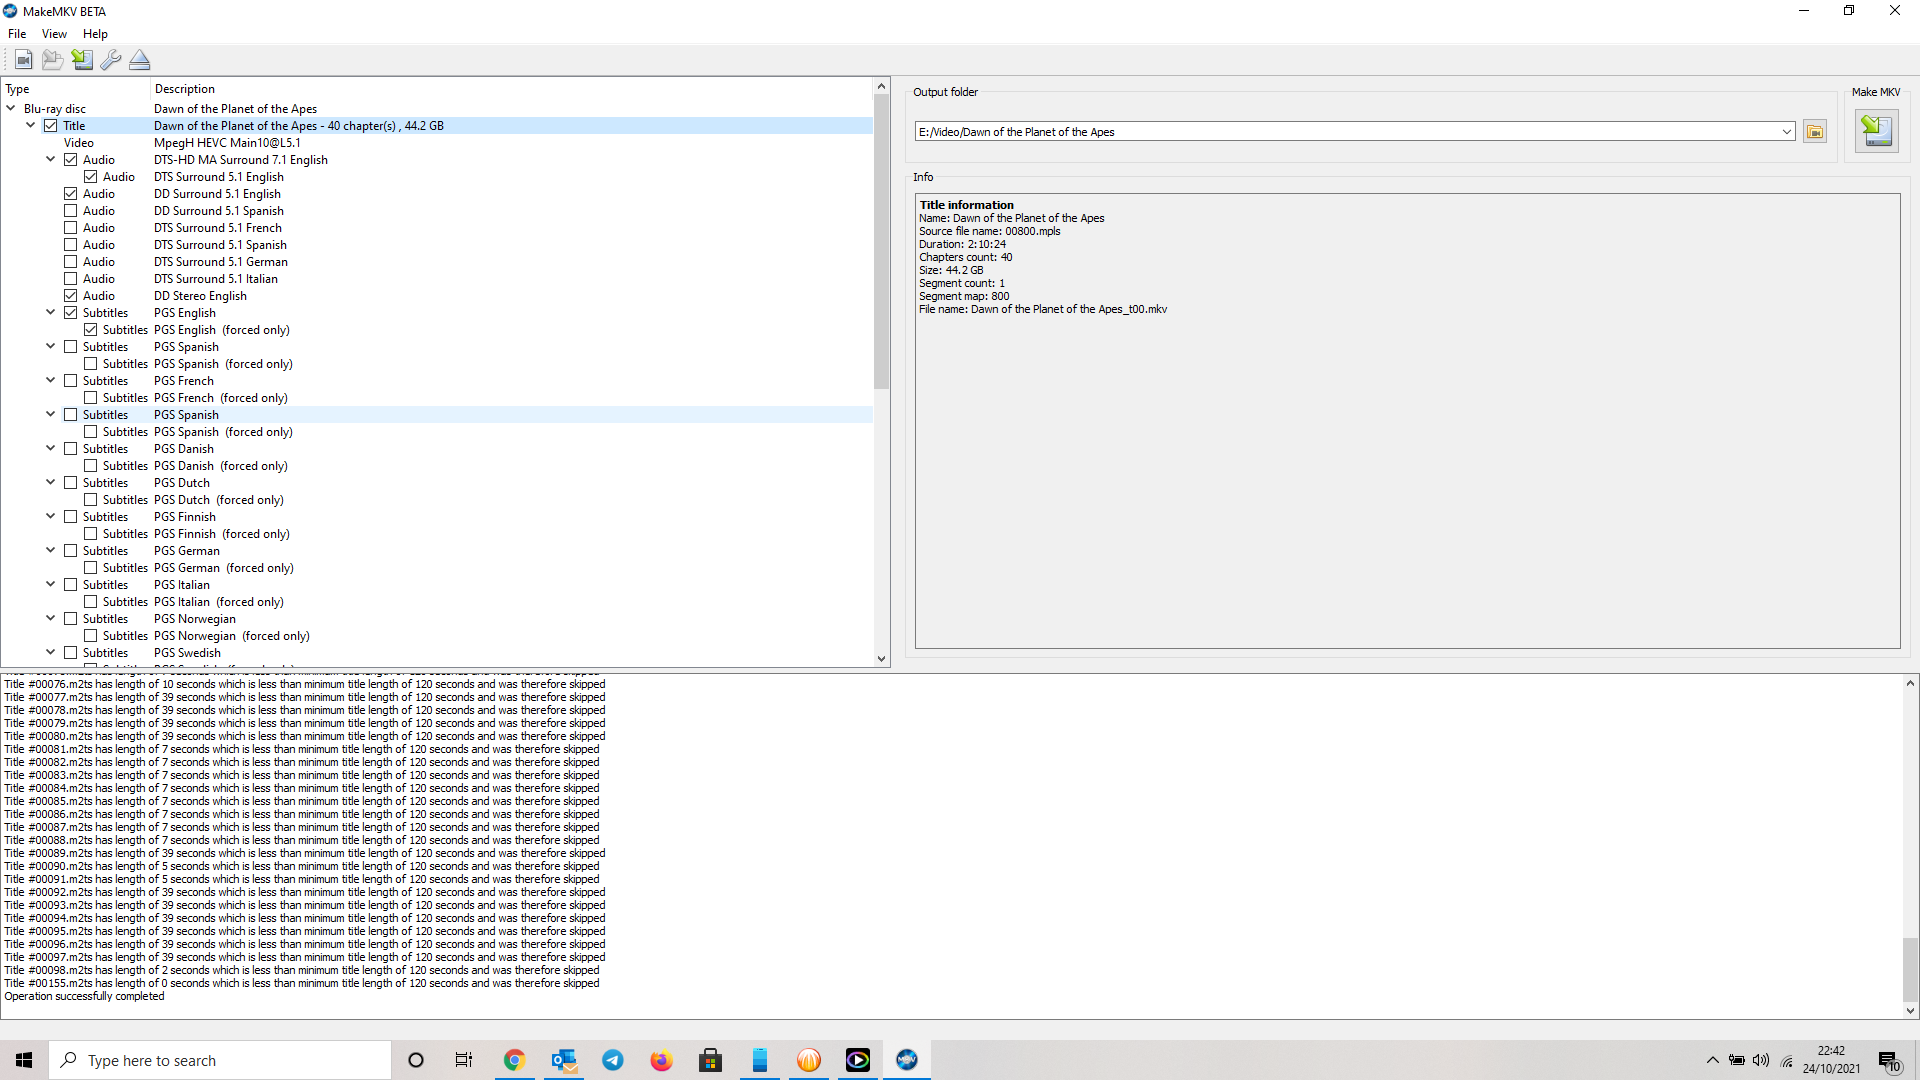This screenshot has width=1920, height=1080.
Task: Show hidden system tray icons
Action: pos(1712,1060)
